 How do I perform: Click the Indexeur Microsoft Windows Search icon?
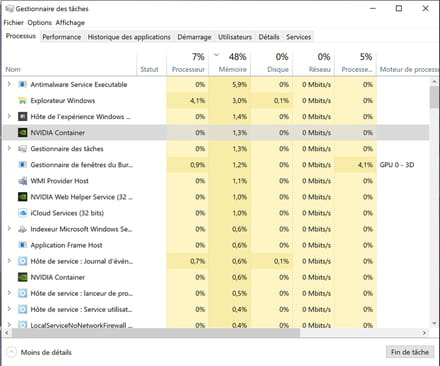click(22, 229)
